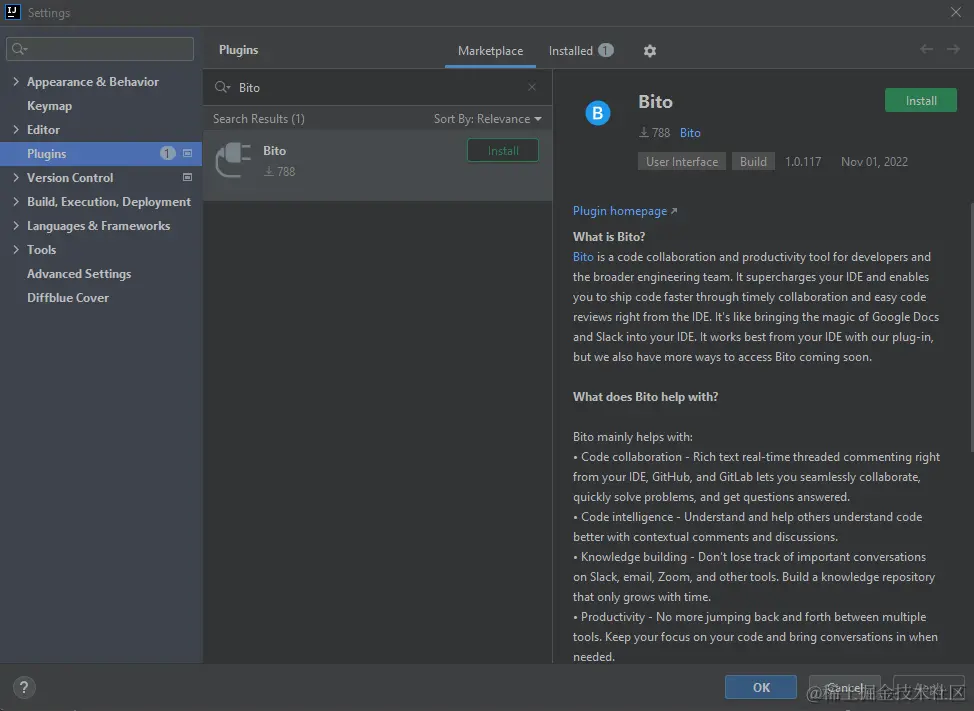Open the Plugin homepage link

click(625, 211)
